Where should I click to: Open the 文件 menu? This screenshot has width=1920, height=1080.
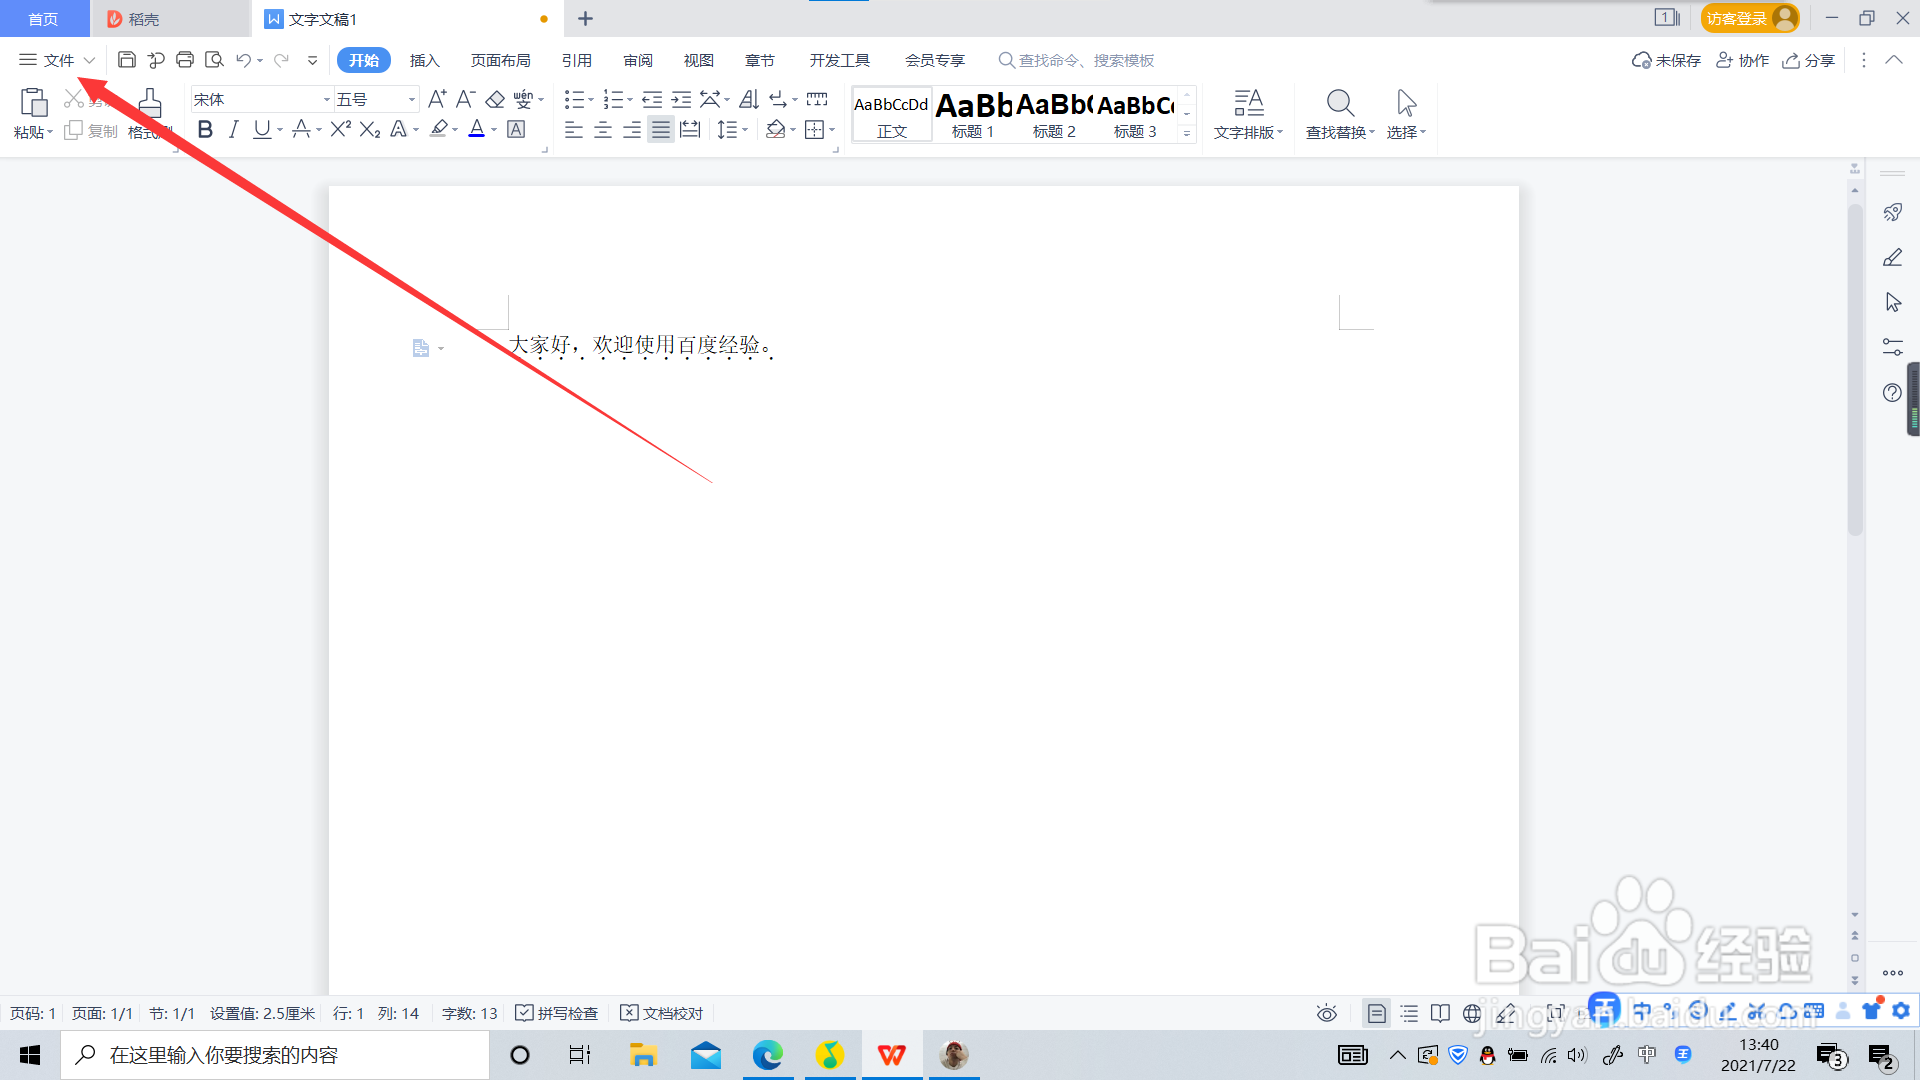tap(58, 60)
